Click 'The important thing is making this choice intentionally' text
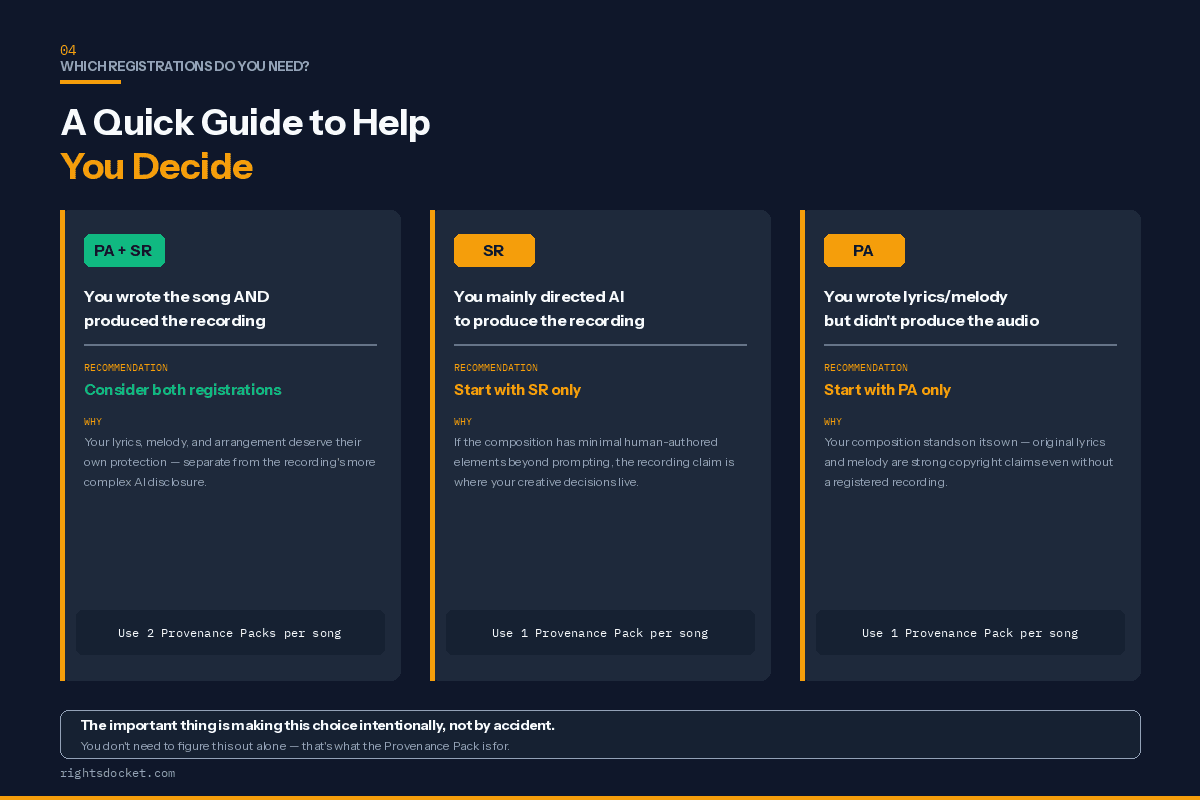This screenshot has width=1200, height=800. pyautogui.click(x=318, y=725)
